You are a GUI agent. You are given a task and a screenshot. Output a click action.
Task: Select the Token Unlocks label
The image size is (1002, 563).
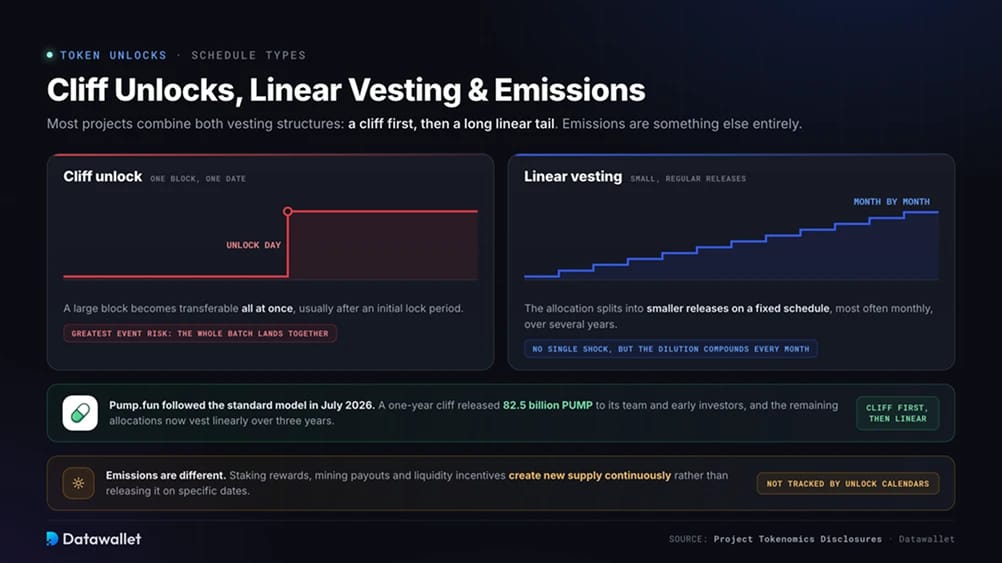(x=113, y=56)
